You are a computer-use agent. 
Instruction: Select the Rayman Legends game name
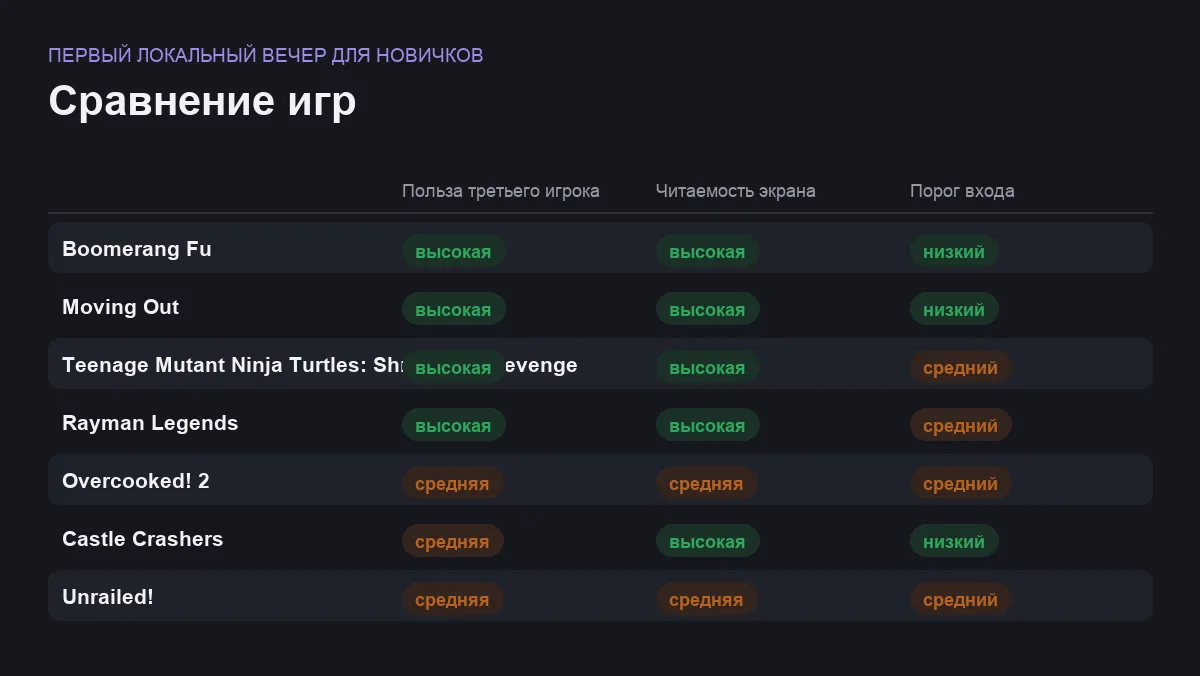150,423
